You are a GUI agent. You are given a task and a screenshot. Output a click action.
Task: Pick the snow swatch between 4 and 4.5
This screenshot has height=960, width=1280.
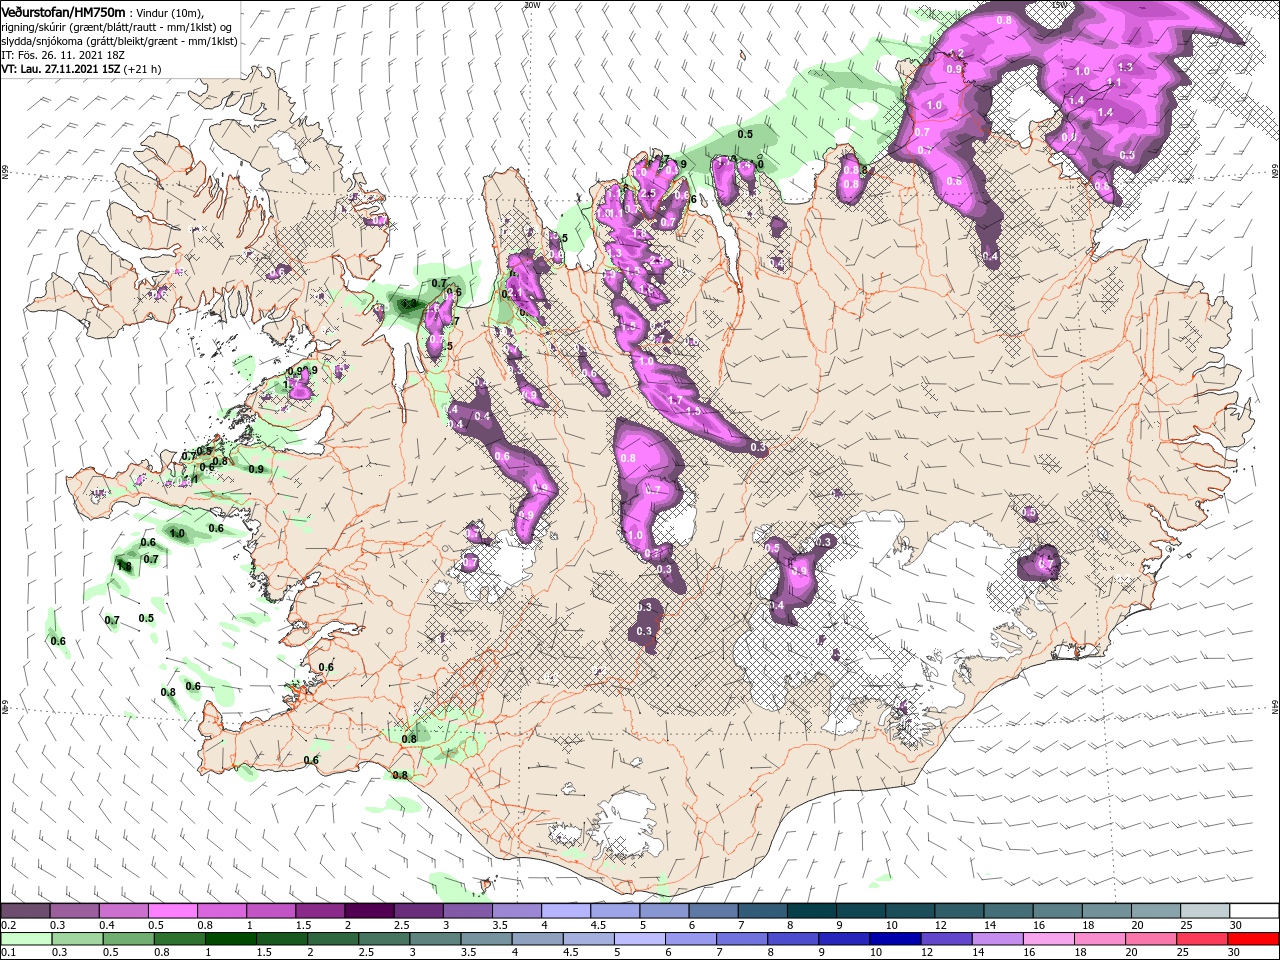coord(567,910)
